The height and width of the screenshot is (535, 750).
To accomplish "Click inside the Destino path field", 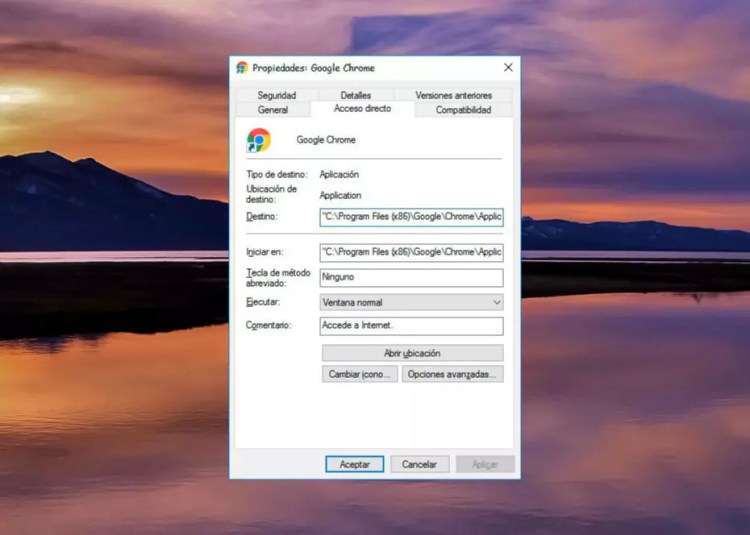I will pos(411,216).
